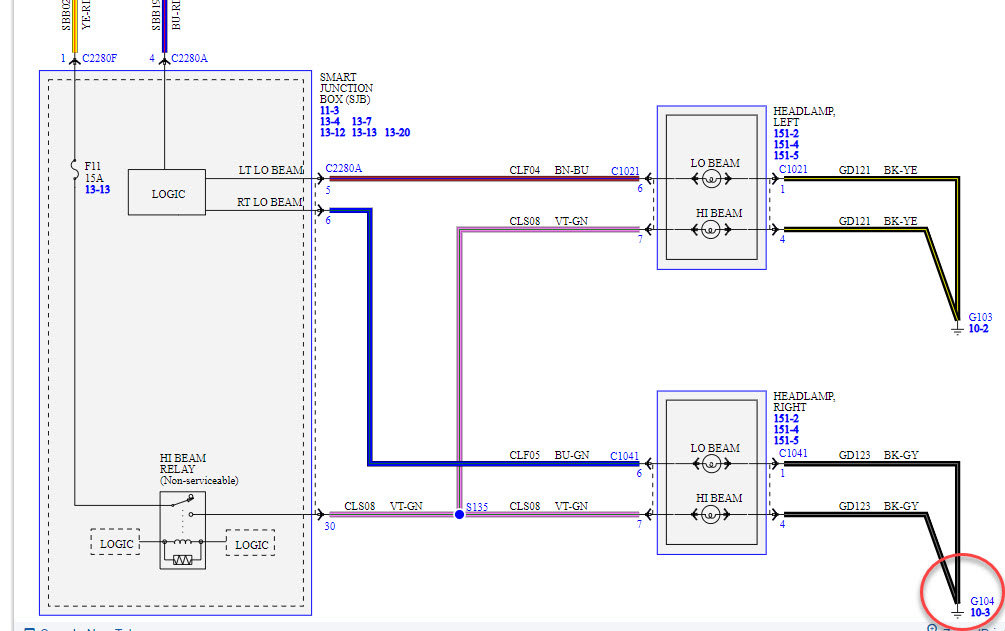The image size is (1005, 631).
Task: Select the right headlamp HI BEAM bulb symbol
Action: click(710, 515)
